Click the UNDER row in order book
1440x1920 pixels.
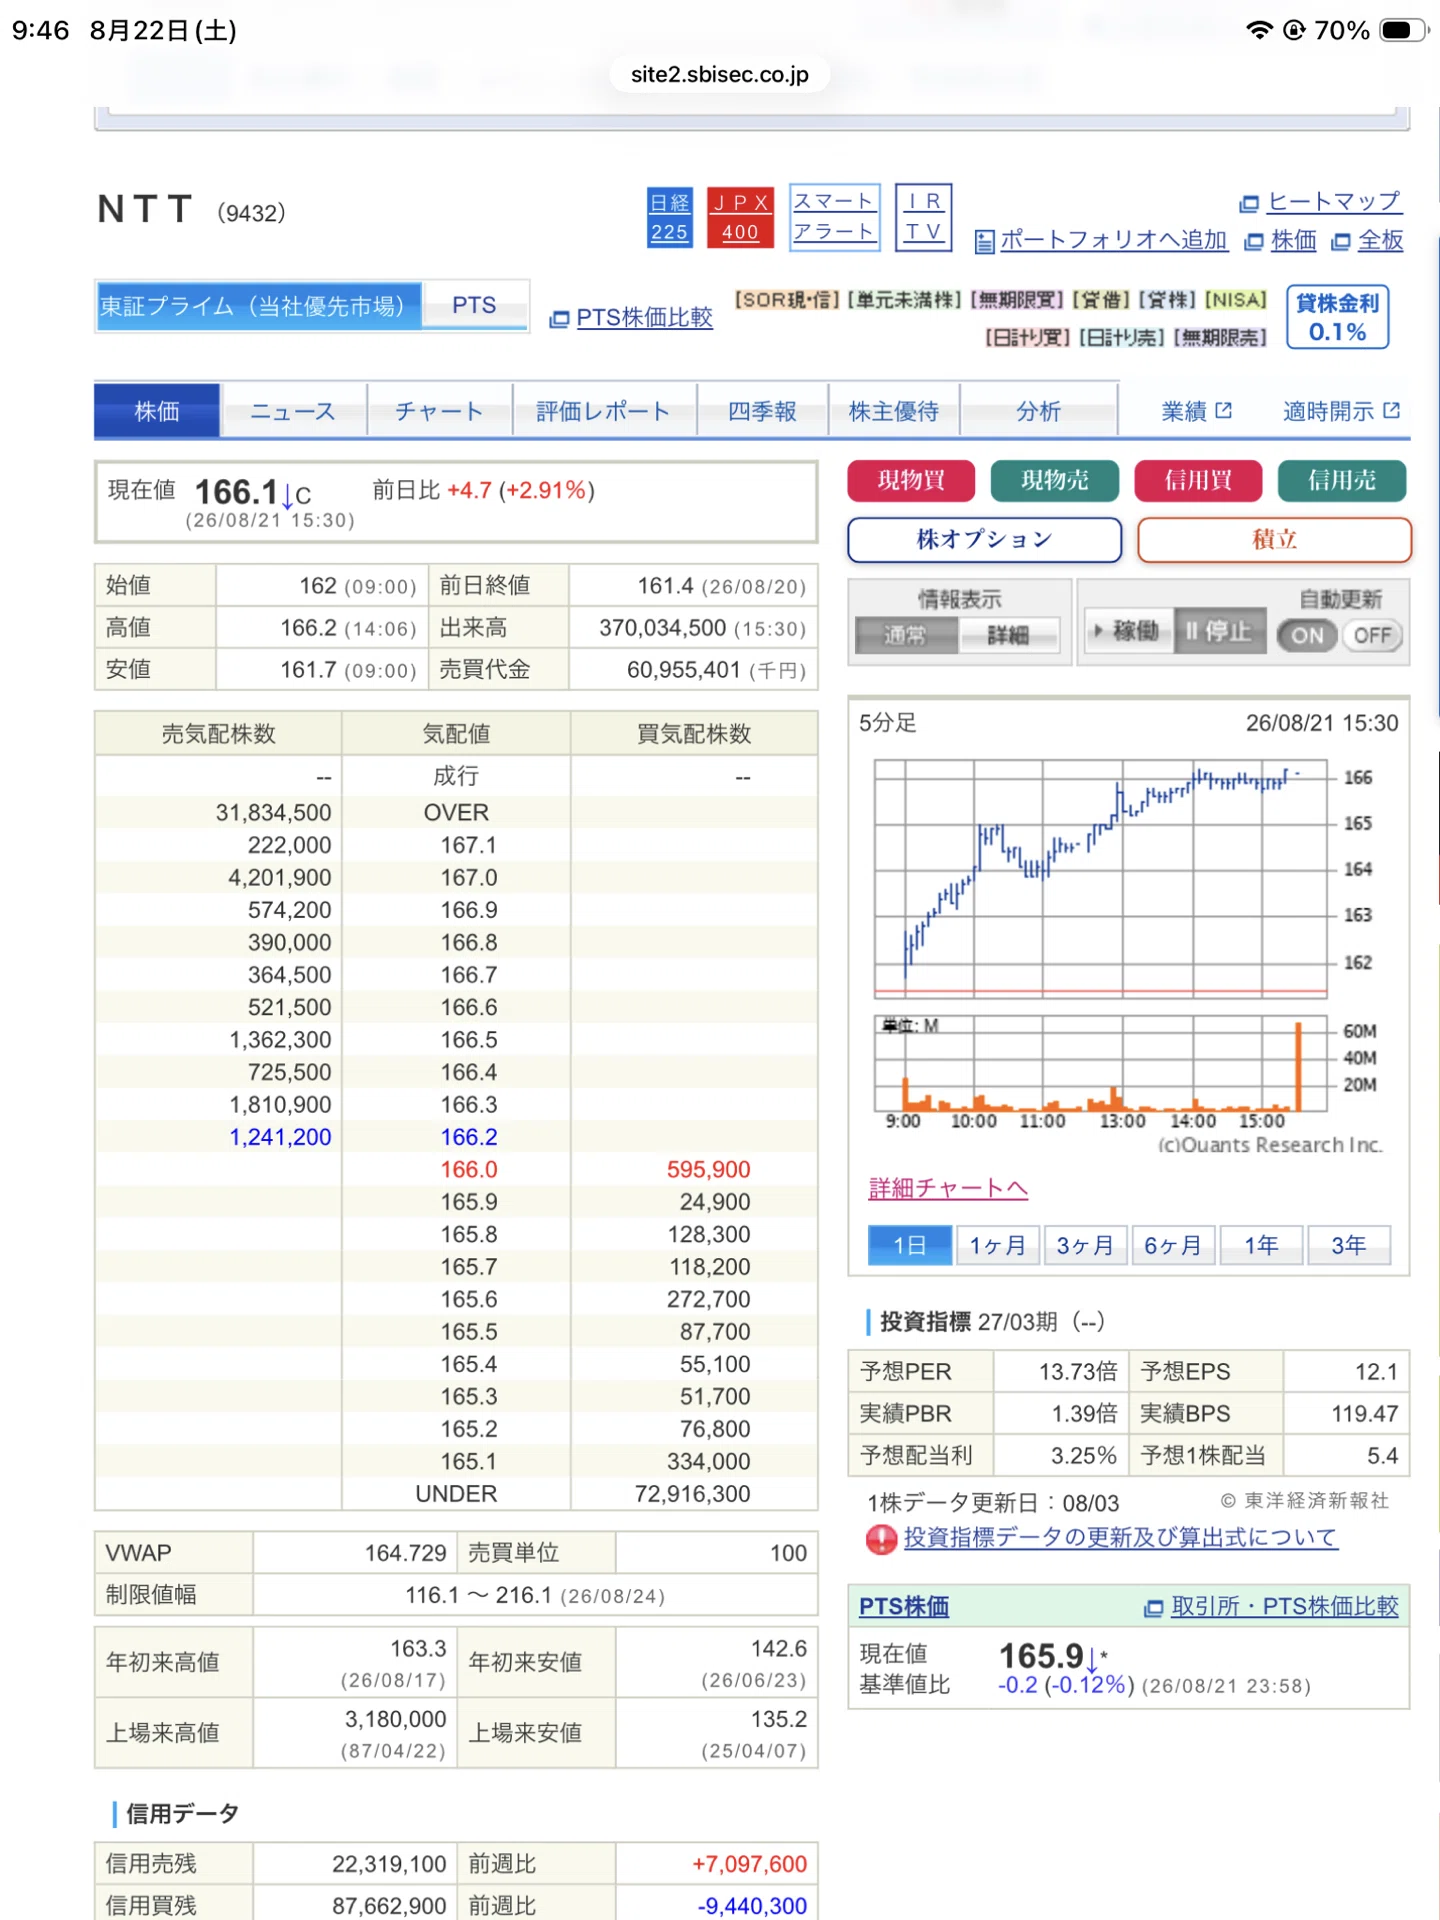point(456,1494)
